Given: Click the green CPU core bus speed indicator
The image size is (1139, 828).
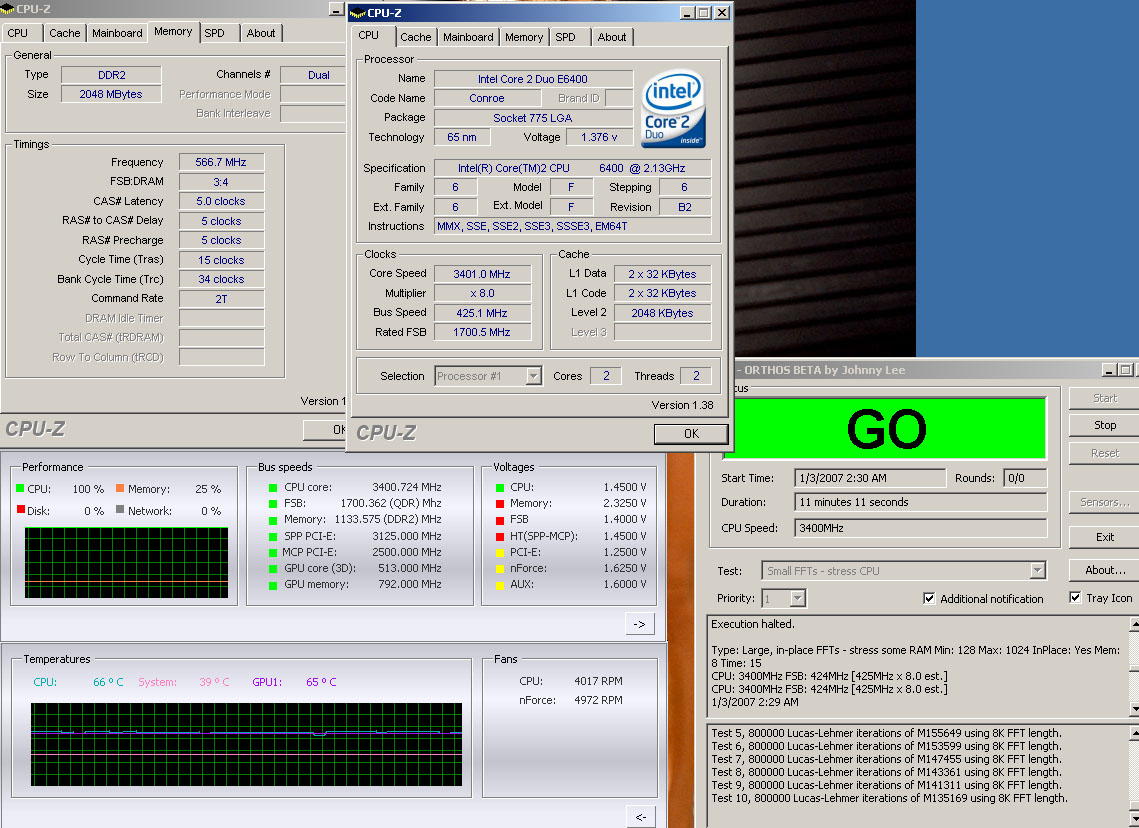Looking at the screenshot, I should click(273, 488).
